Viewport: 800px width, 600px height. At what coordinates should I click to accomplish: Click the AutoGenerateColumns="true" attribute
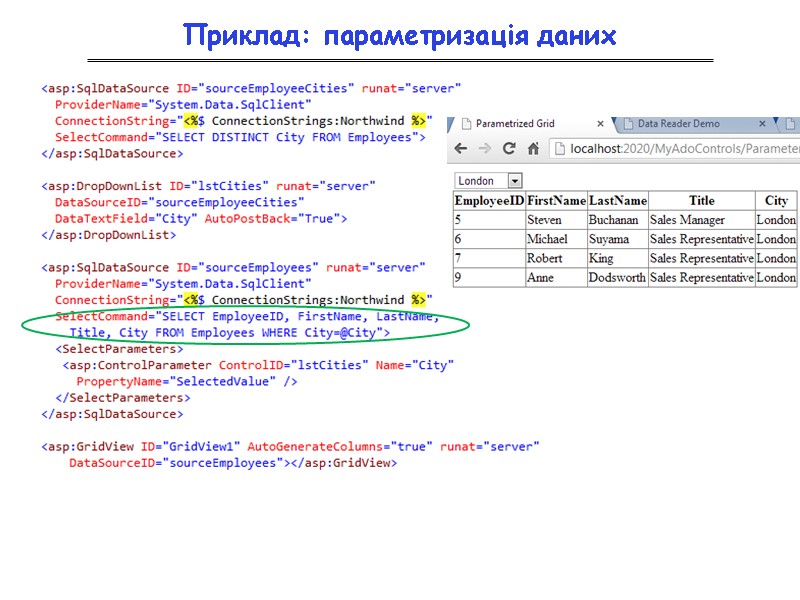click(x=340, y=447)
